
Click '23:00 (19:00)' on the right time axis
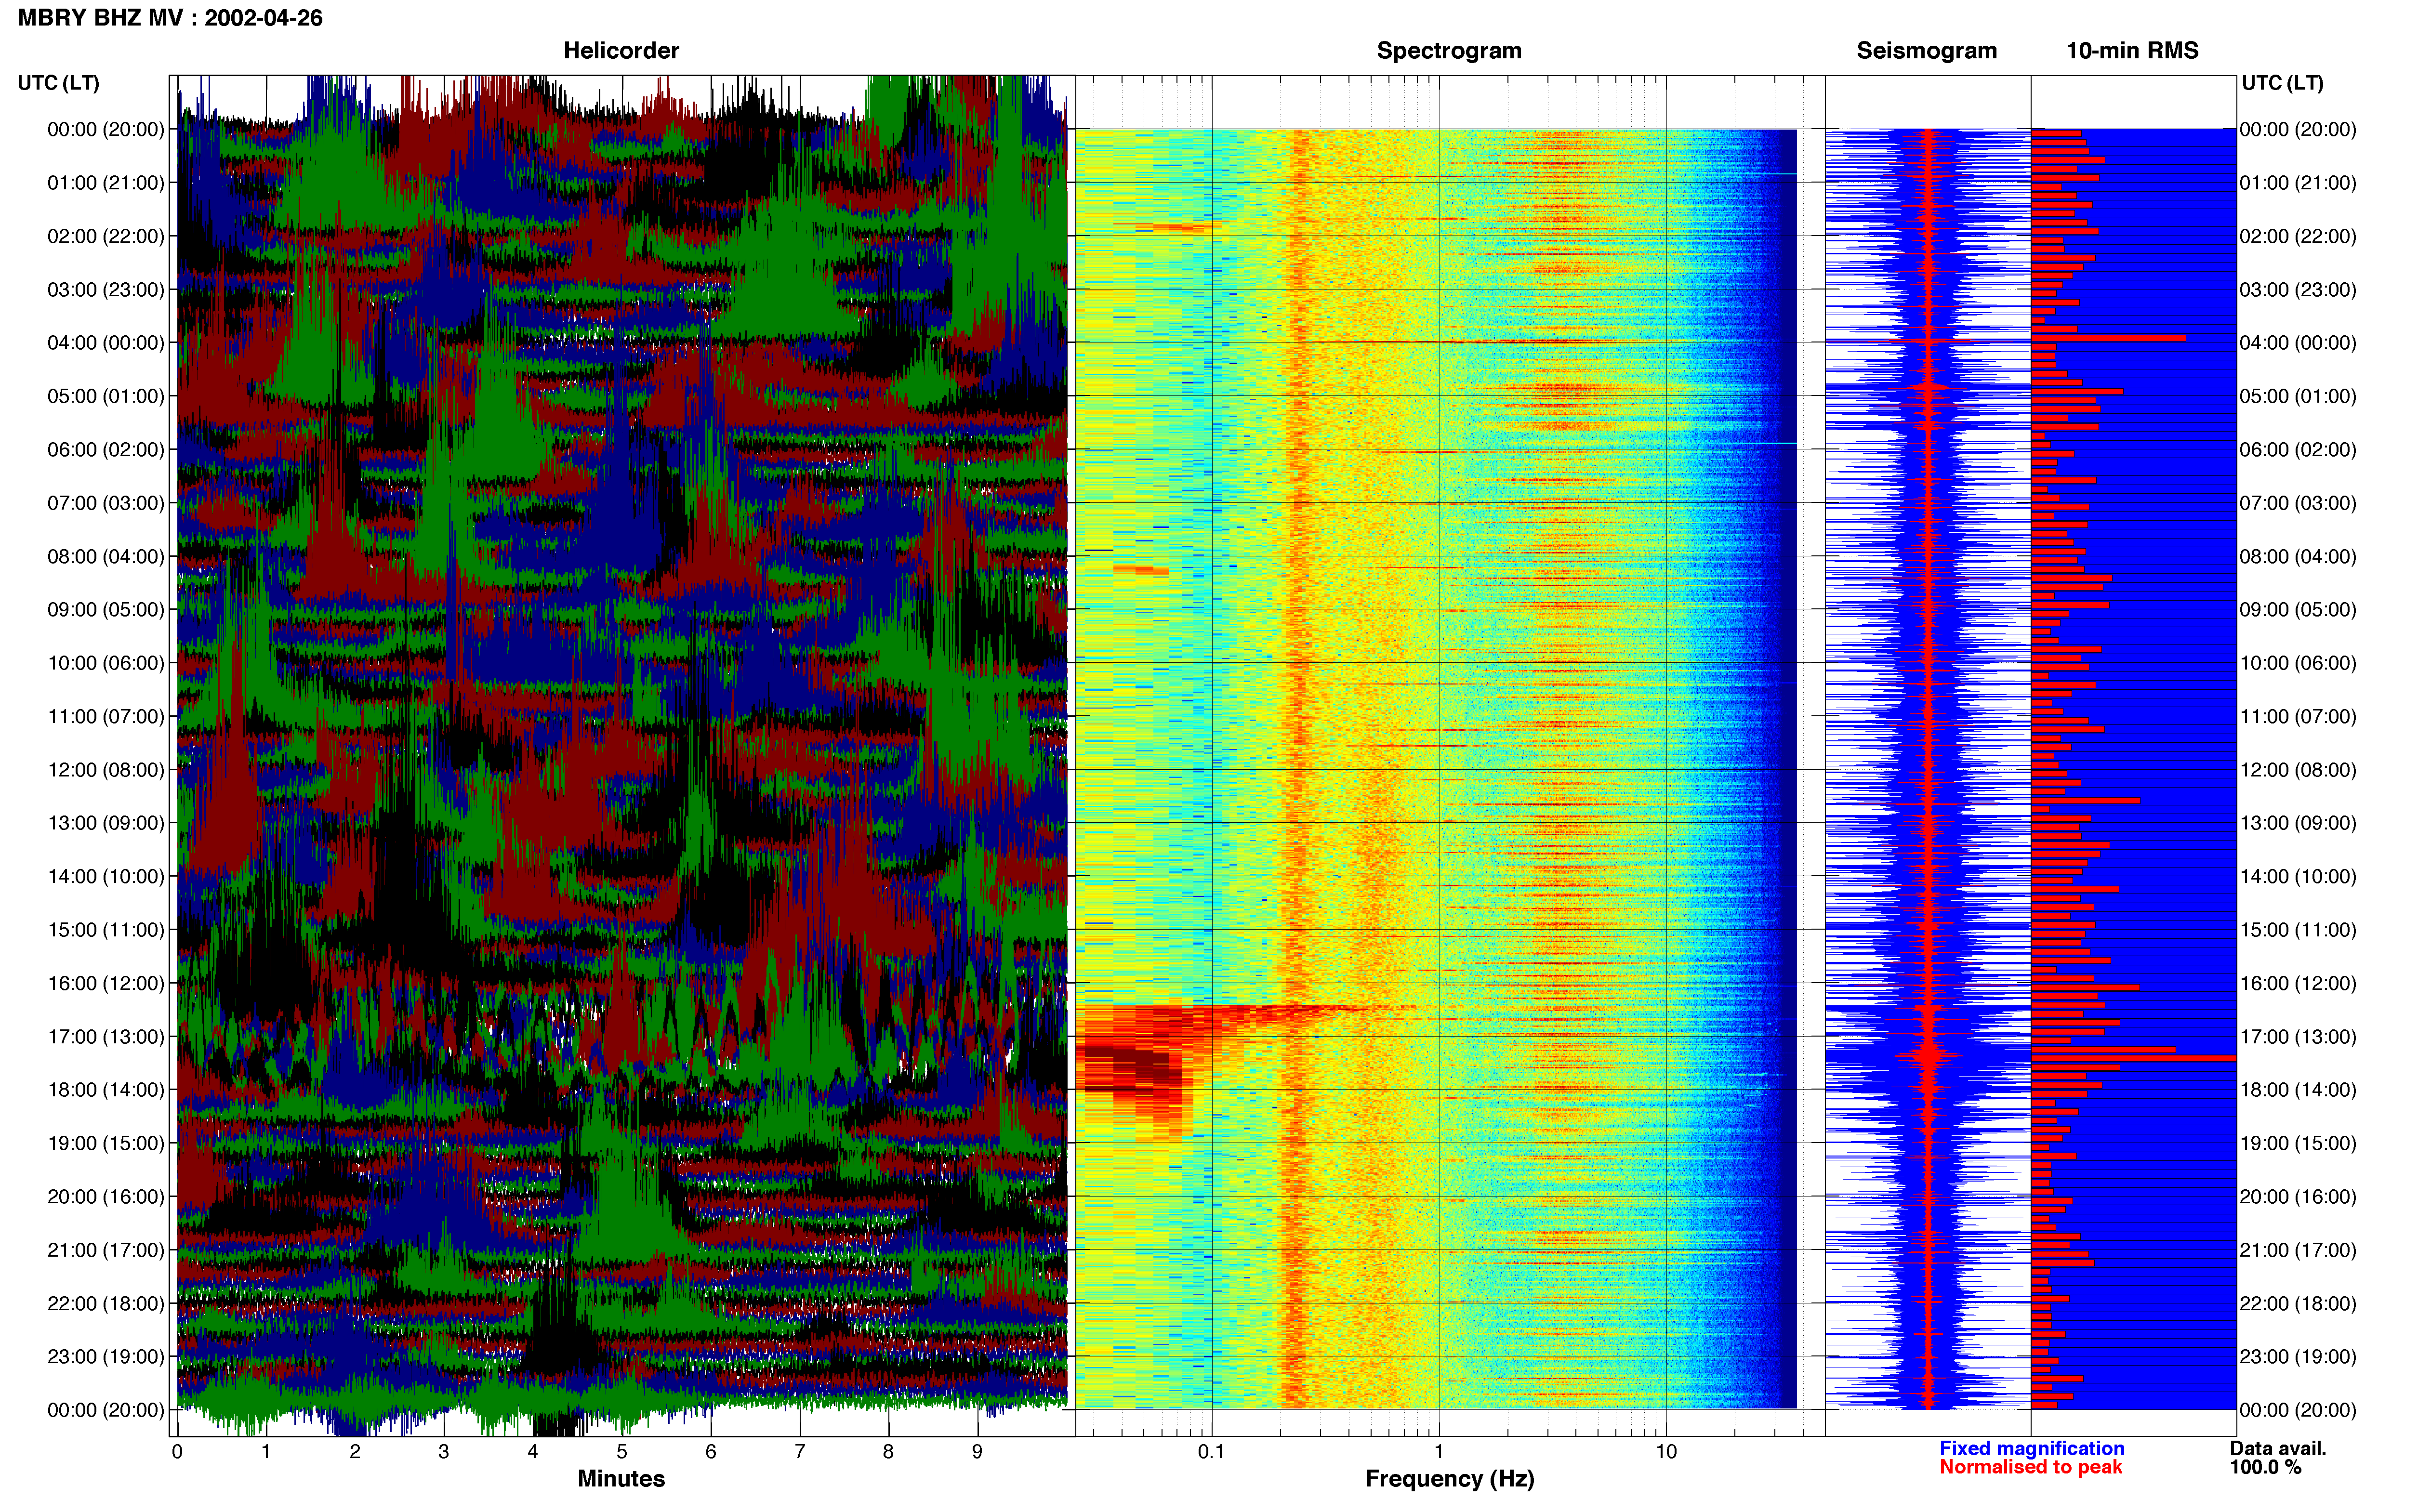[x=2298, y=1357]
